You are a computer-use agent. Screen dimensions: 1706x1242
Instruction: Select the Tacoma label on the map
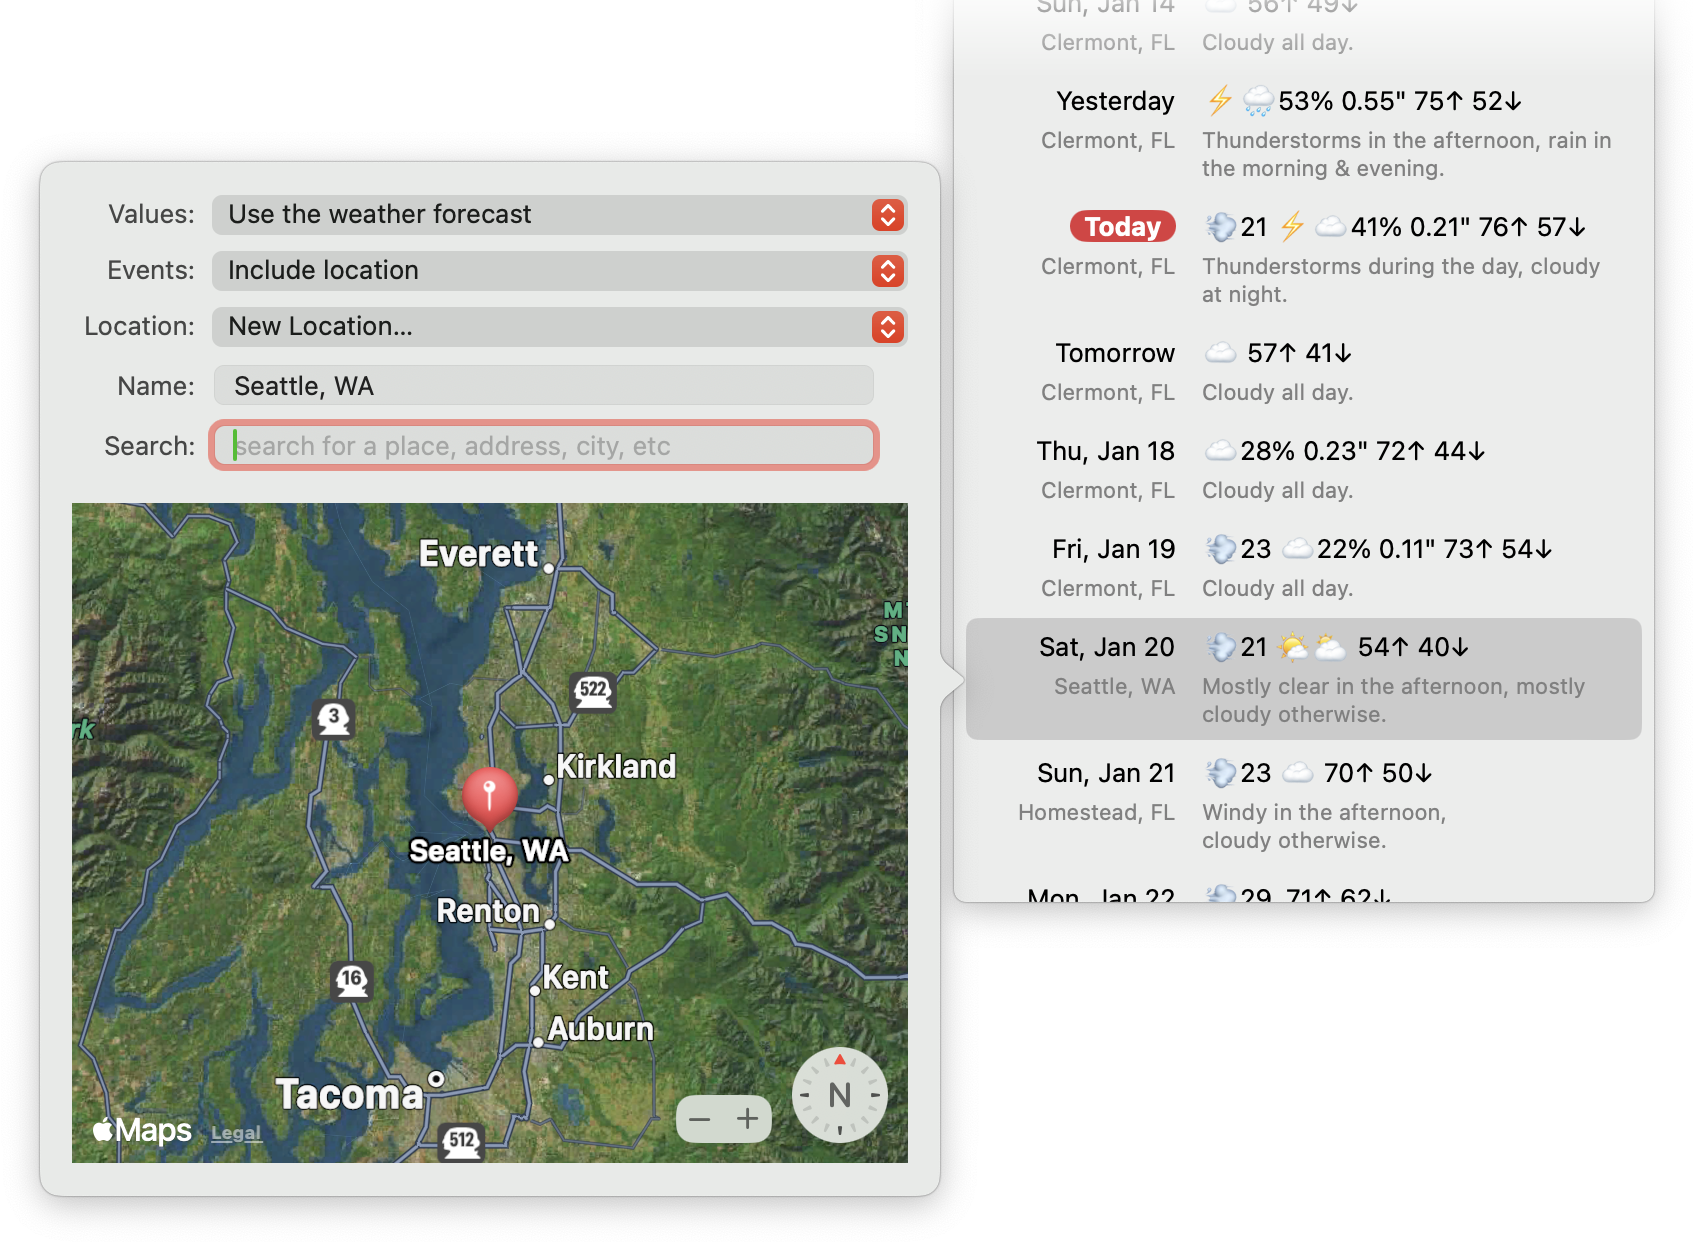350,1094
